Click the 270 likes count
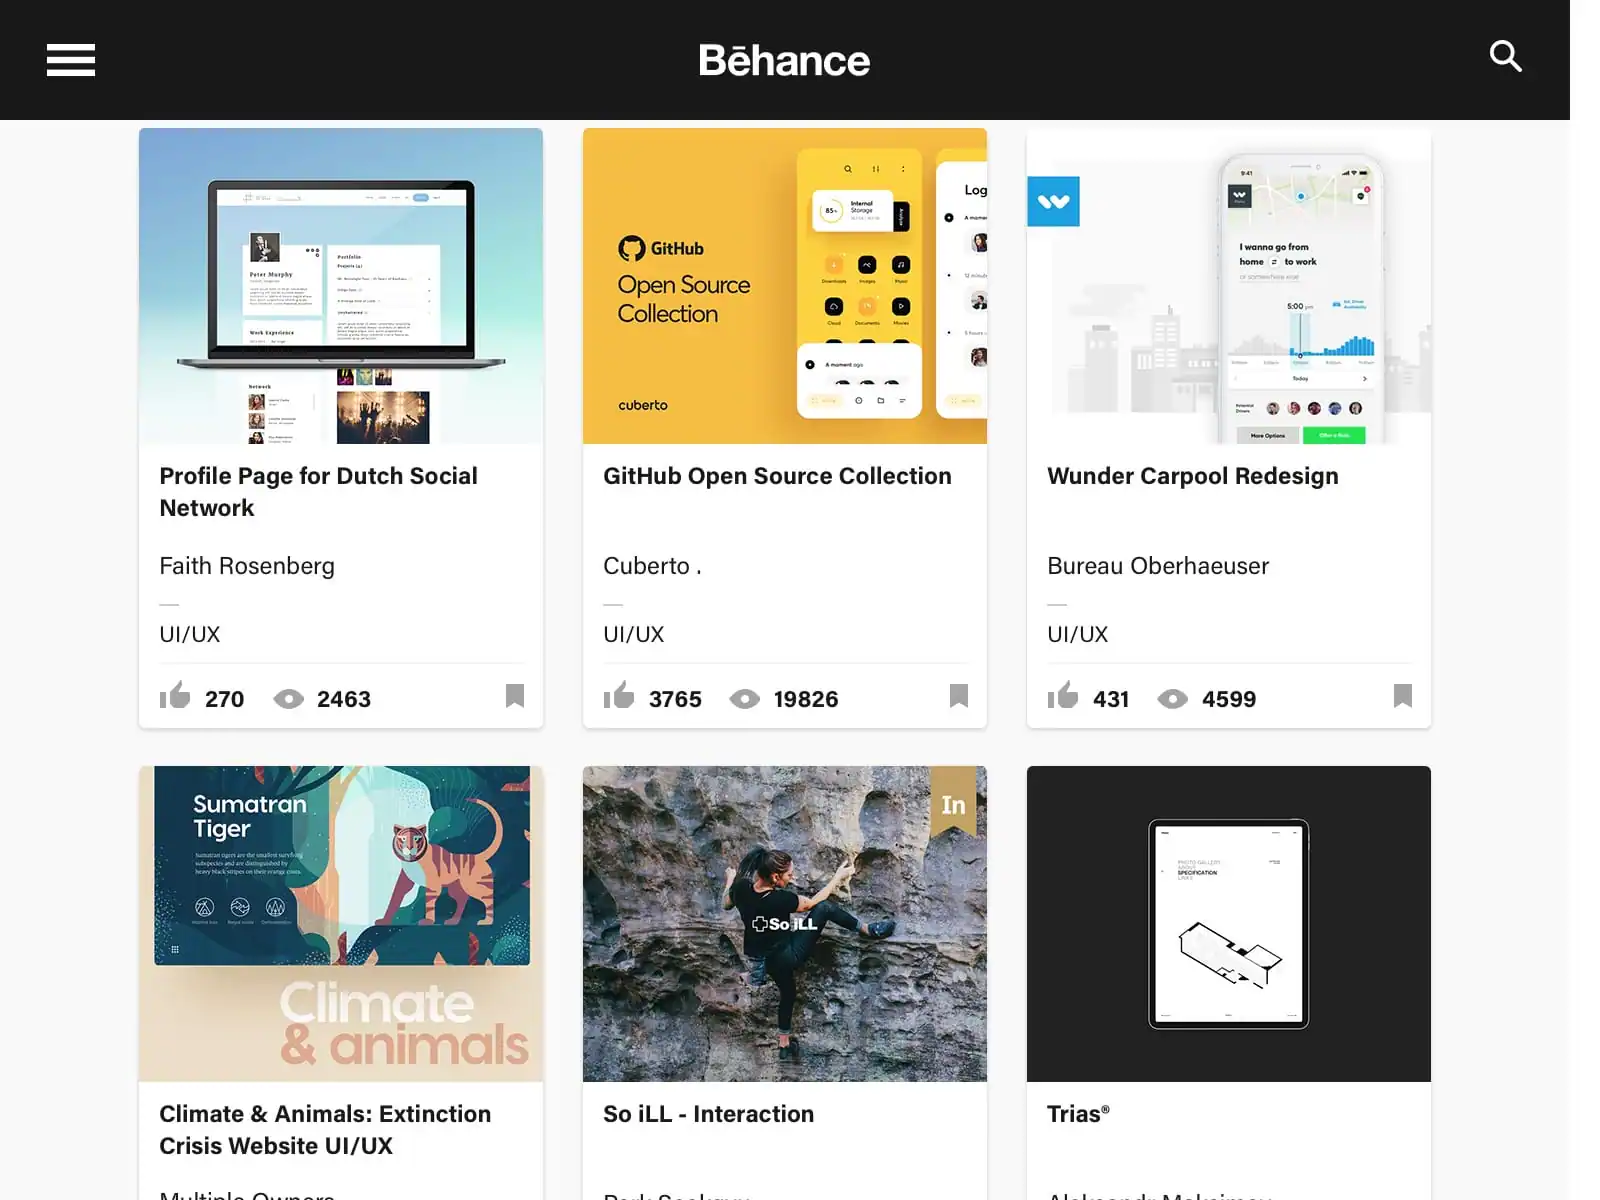The image size is (1600, 1200). (224, 699)
